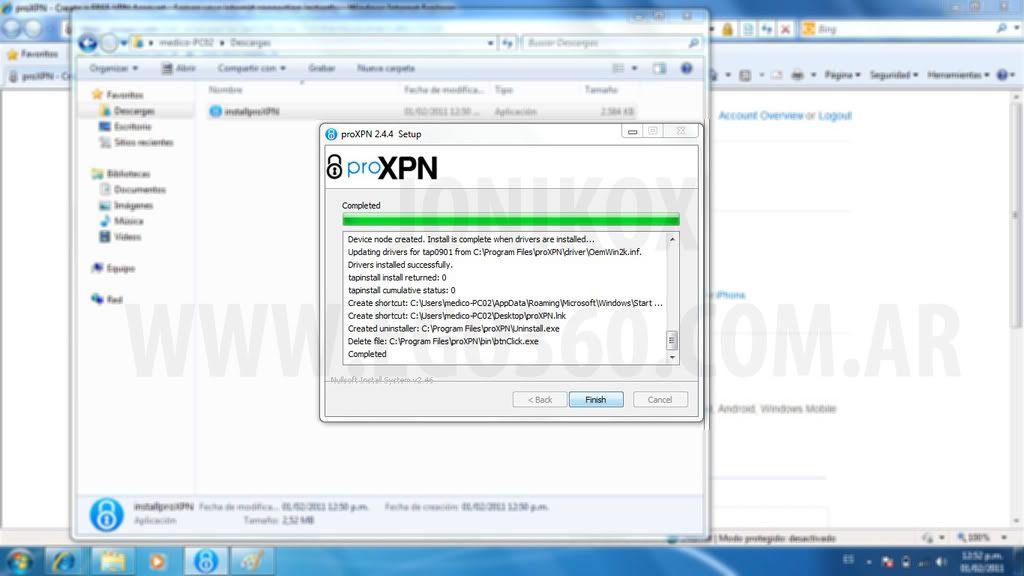Open the Favoritos button in Internet Explorer
The image size is (1024, 576).
tap(33, 54)
